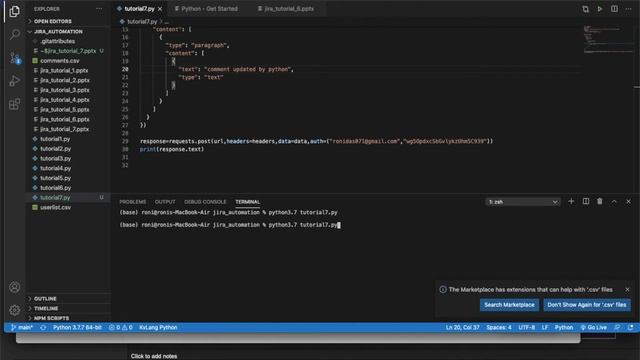640x360 pixels.
Task: Open the Search view in activity bar
Action: (14, 34)
